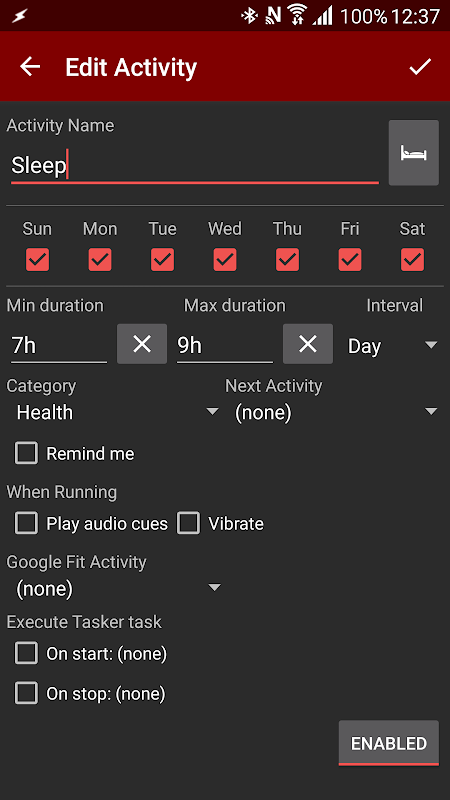
Task: Expand the Next Activity dropdown
Action: tap(335, 412)
